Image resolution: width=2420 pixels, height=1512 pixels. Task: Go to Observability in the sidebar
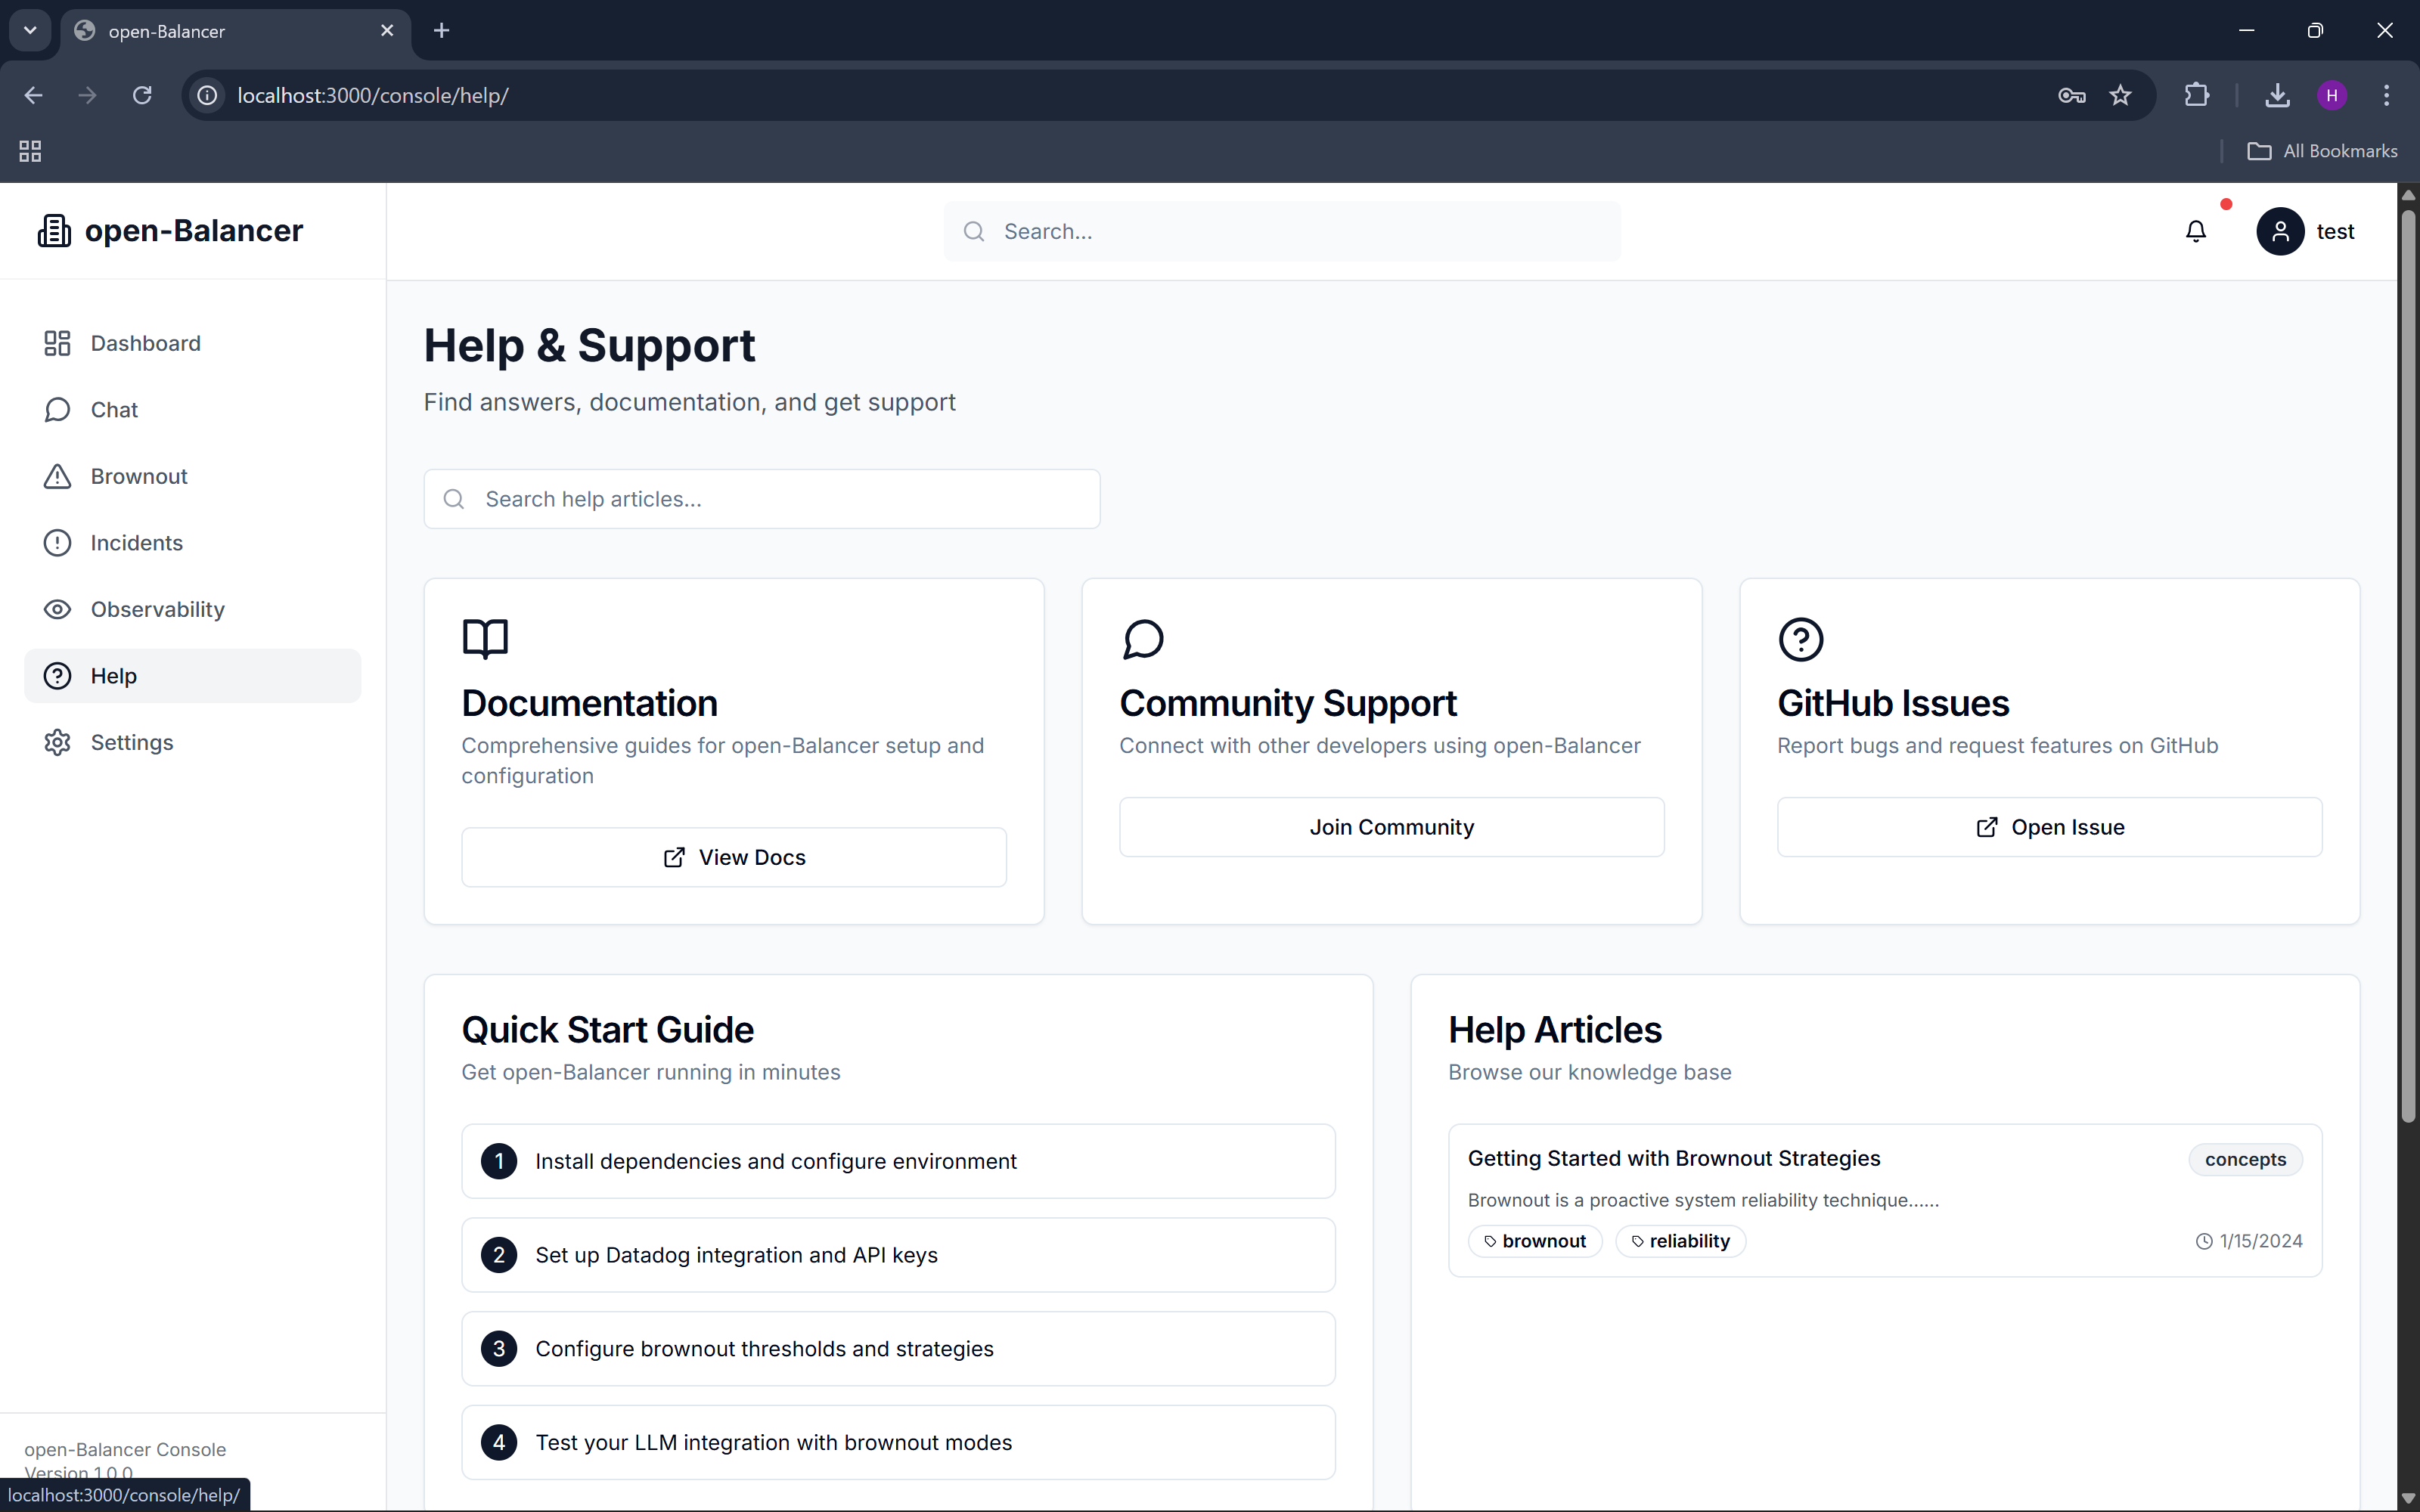157,609
